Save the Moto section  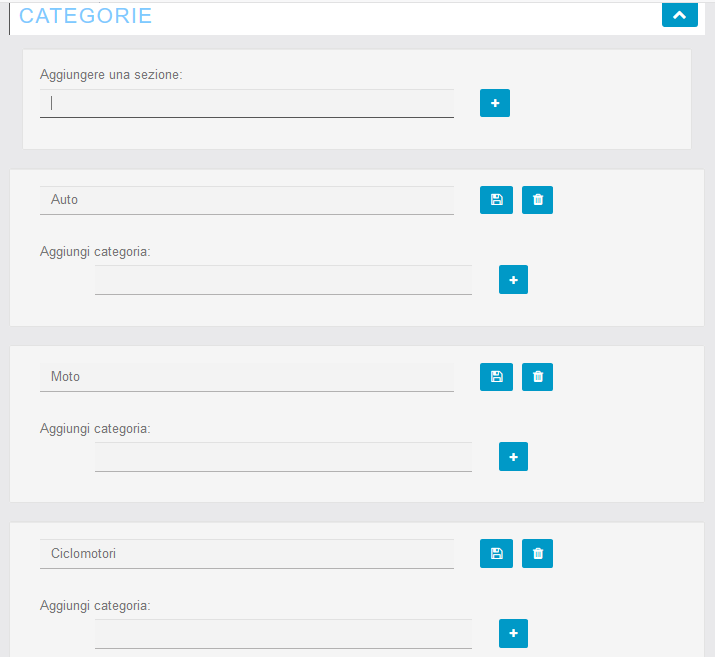(496, 377)
